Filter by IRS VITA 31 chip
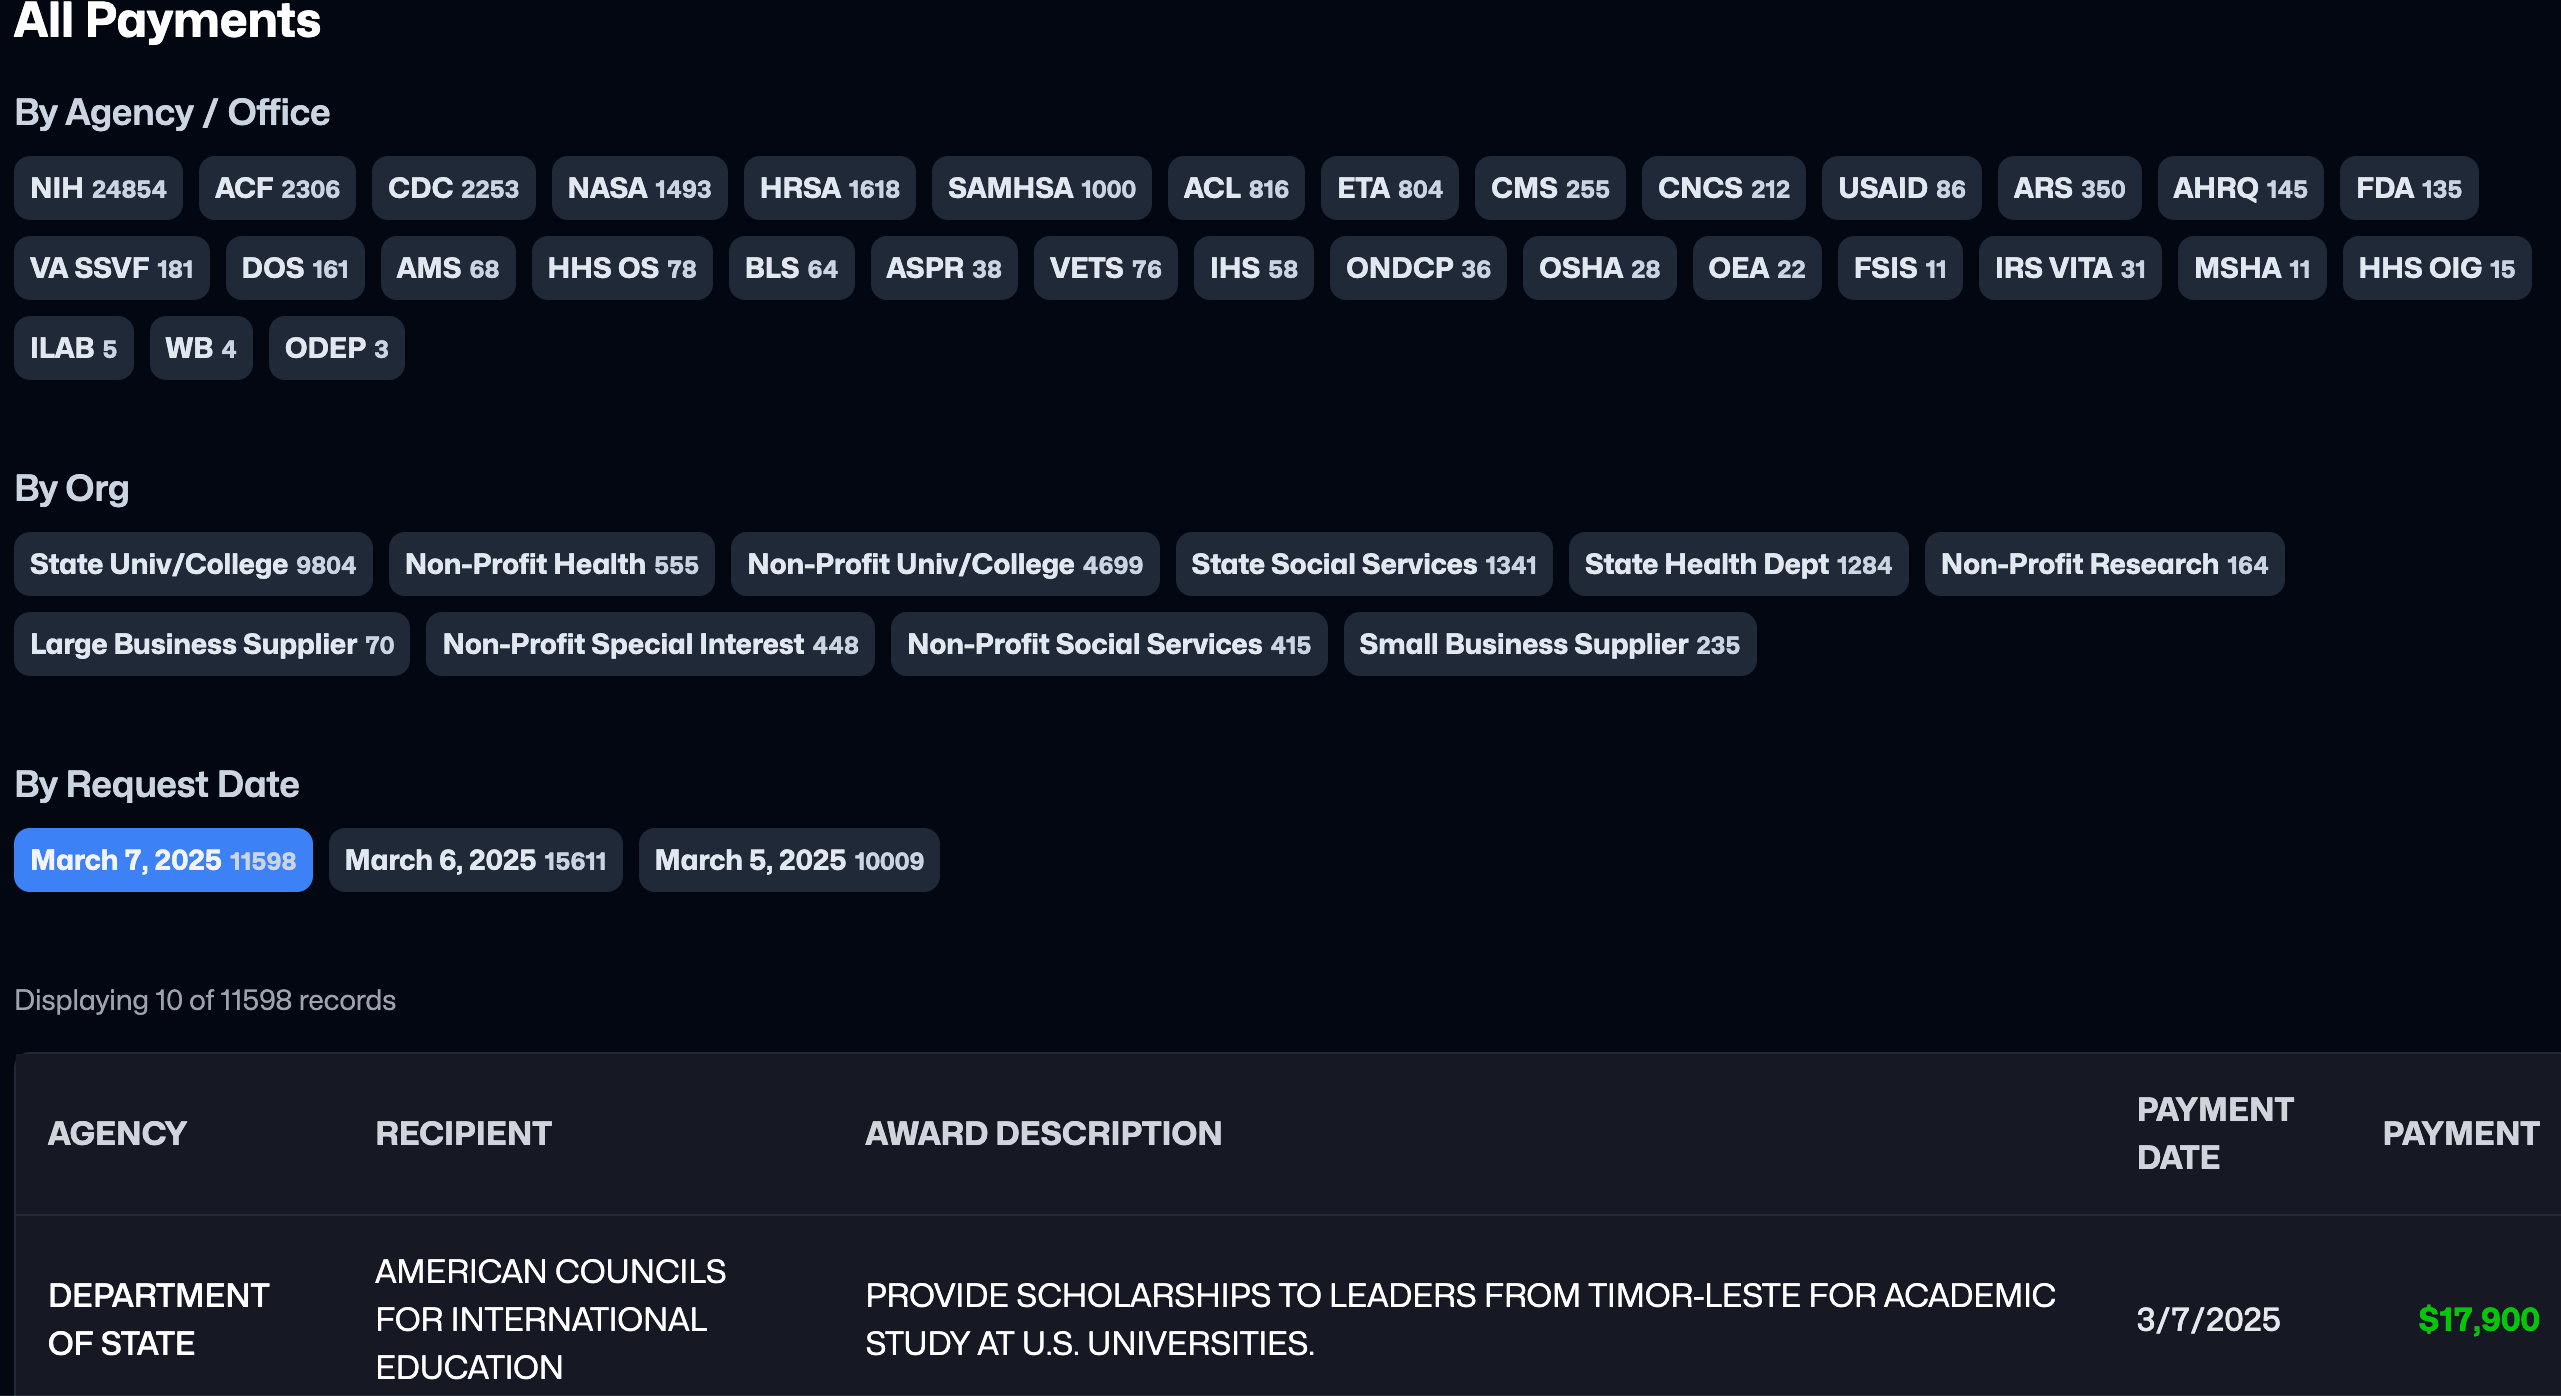The height and width of the screenshot is (1396, 2561). click(2070, 268)
